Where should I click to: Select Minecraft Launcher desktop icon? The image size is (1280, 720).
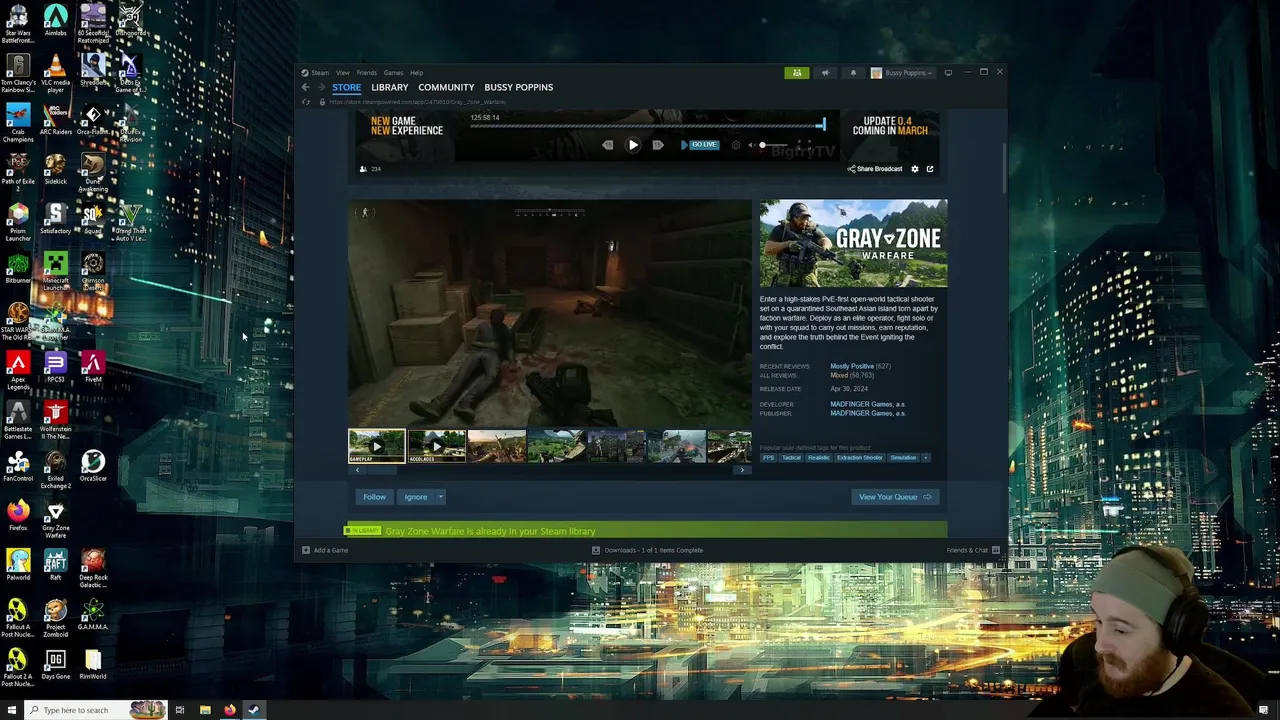55,271
